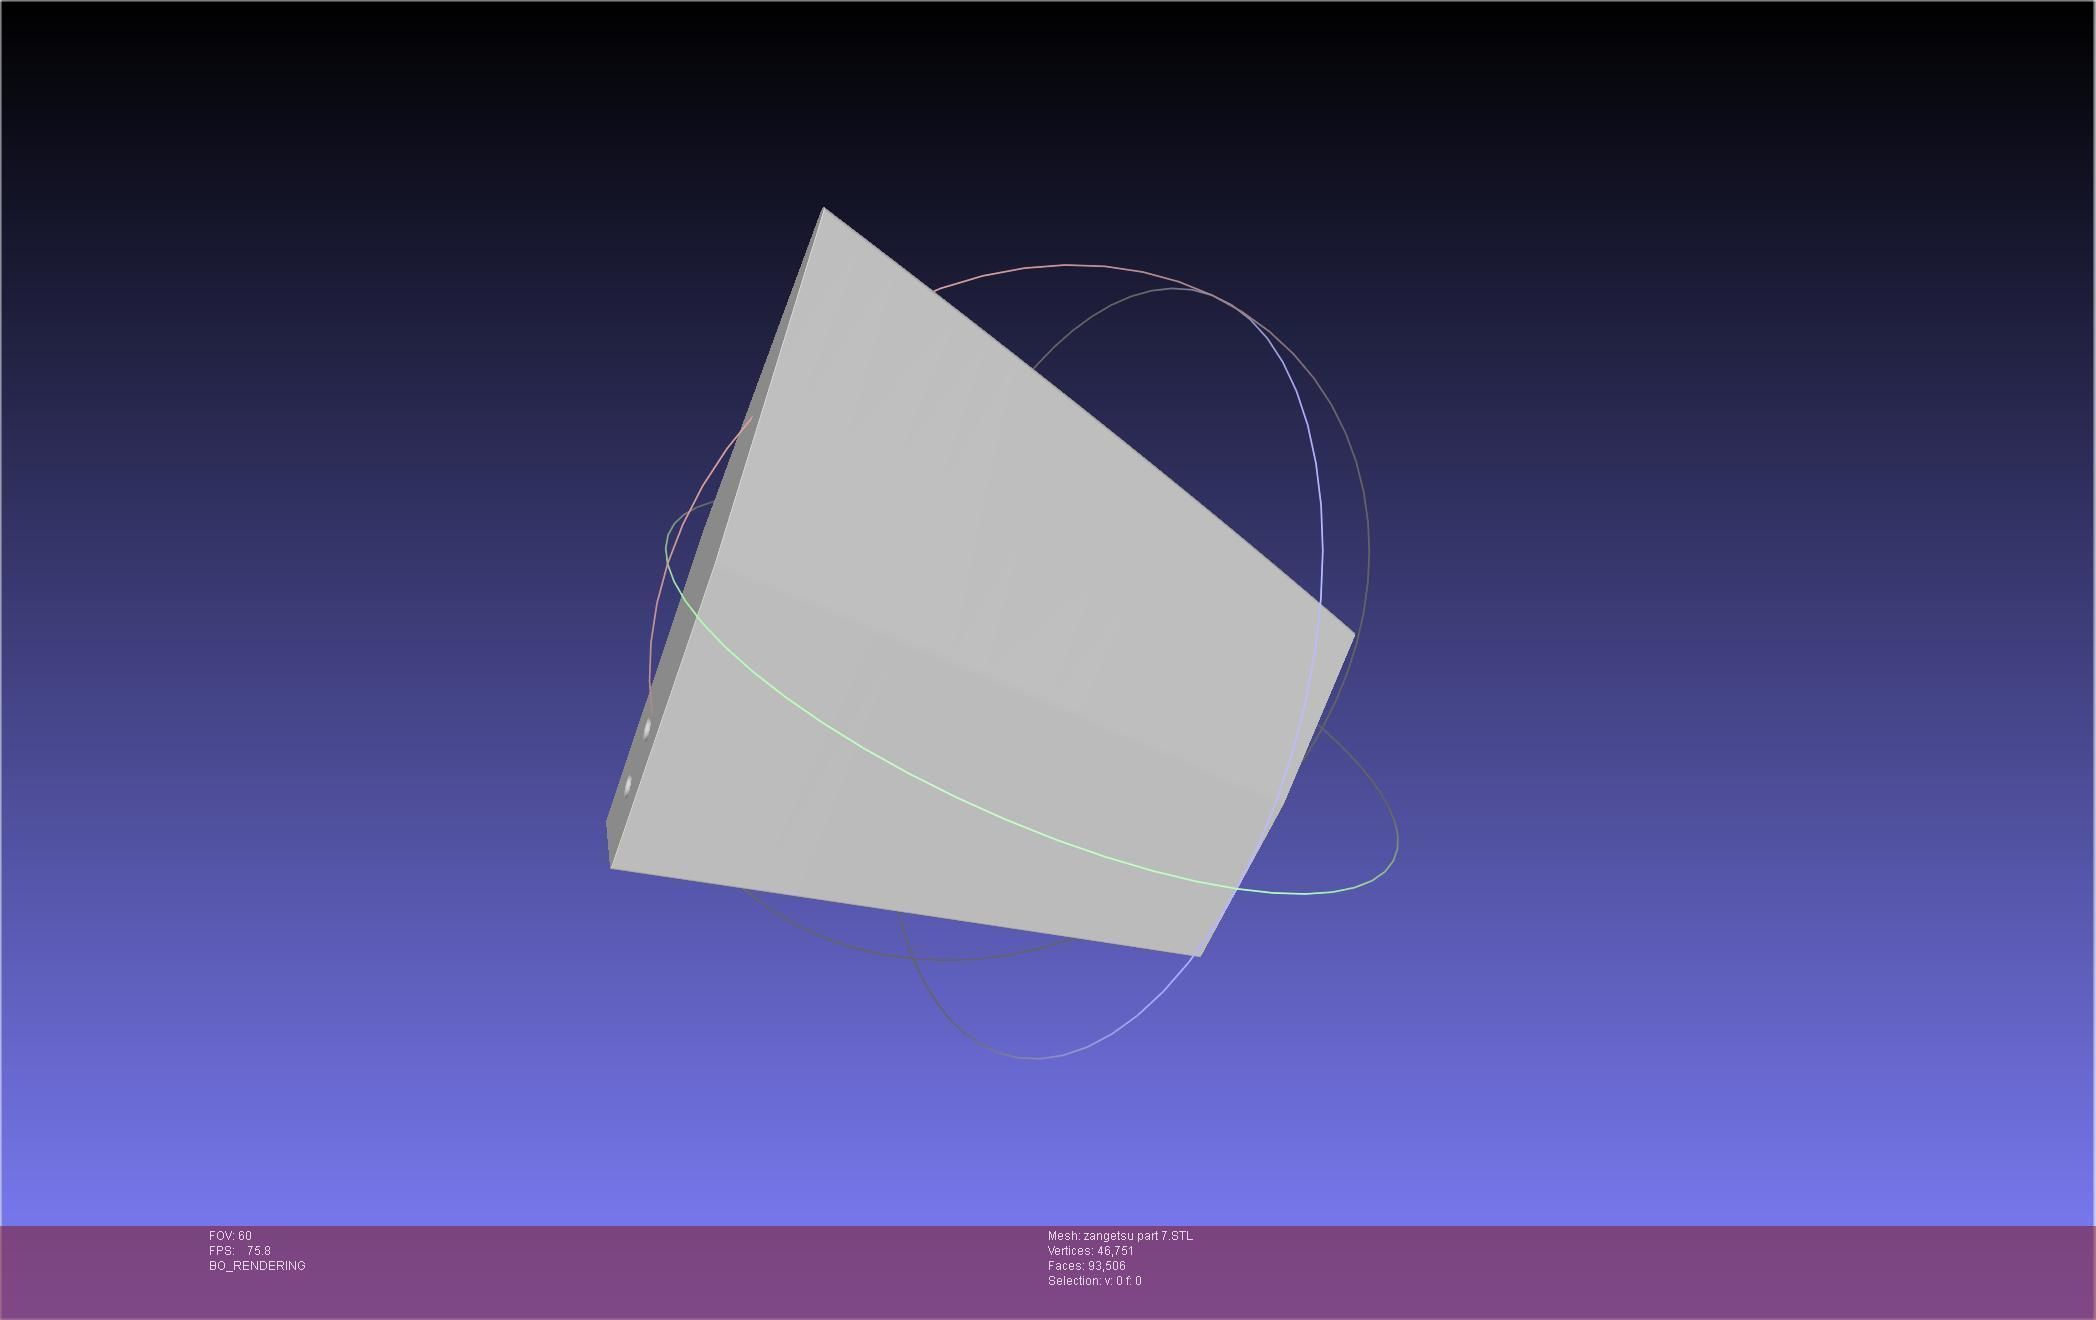Click the Faces count text
This screenshot has height=1320, width=2096.
pos(1086,1266)
